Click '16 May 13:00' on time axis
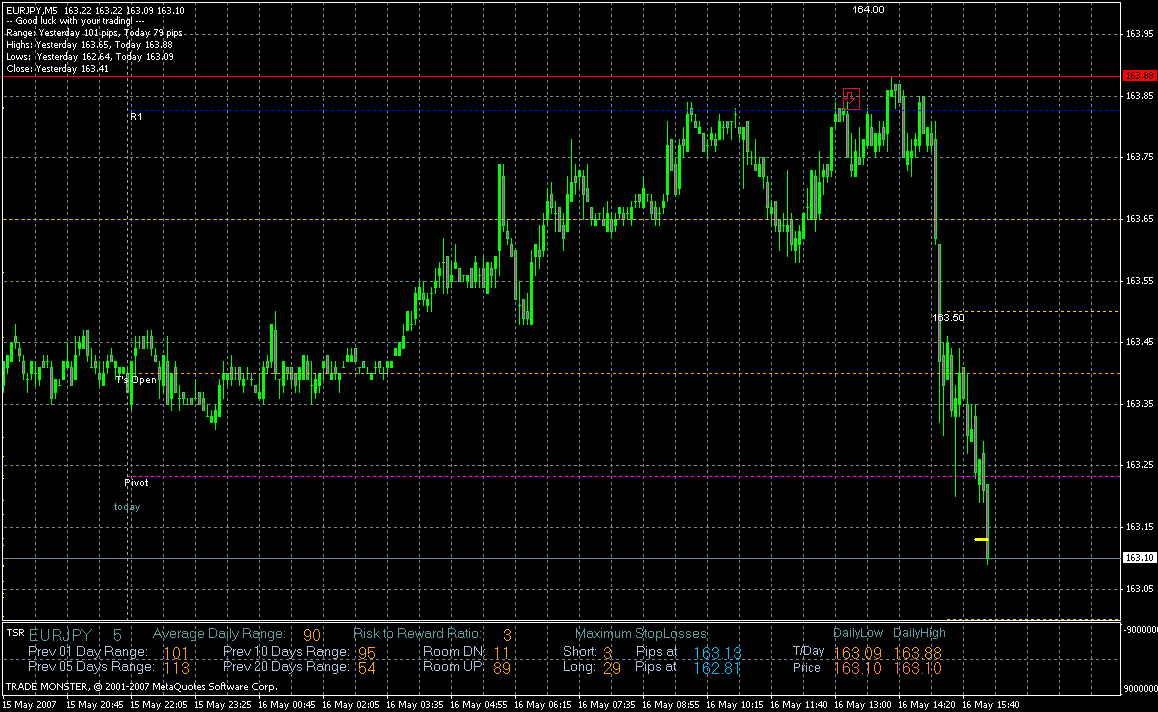 [861, 705]
